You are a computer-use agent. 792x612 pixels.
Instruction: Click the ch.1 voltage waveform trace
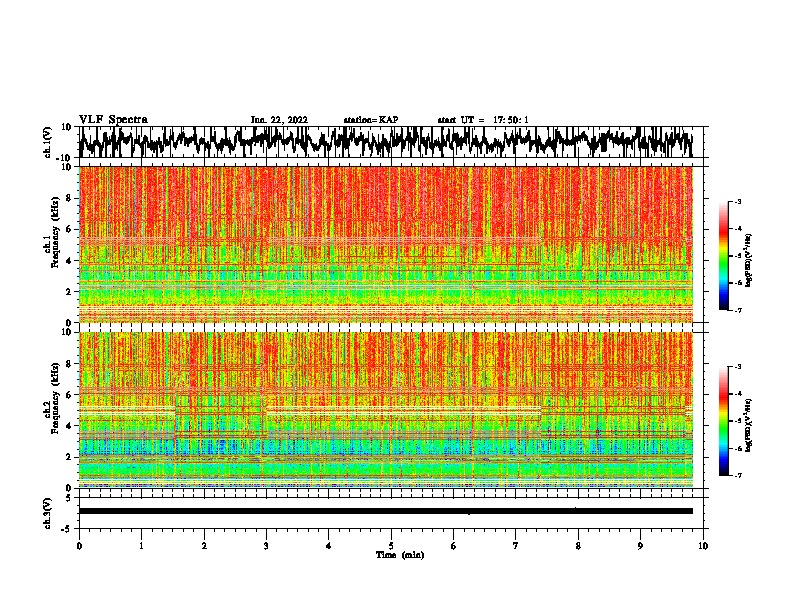pyautogui.click(x=385, y=142)
